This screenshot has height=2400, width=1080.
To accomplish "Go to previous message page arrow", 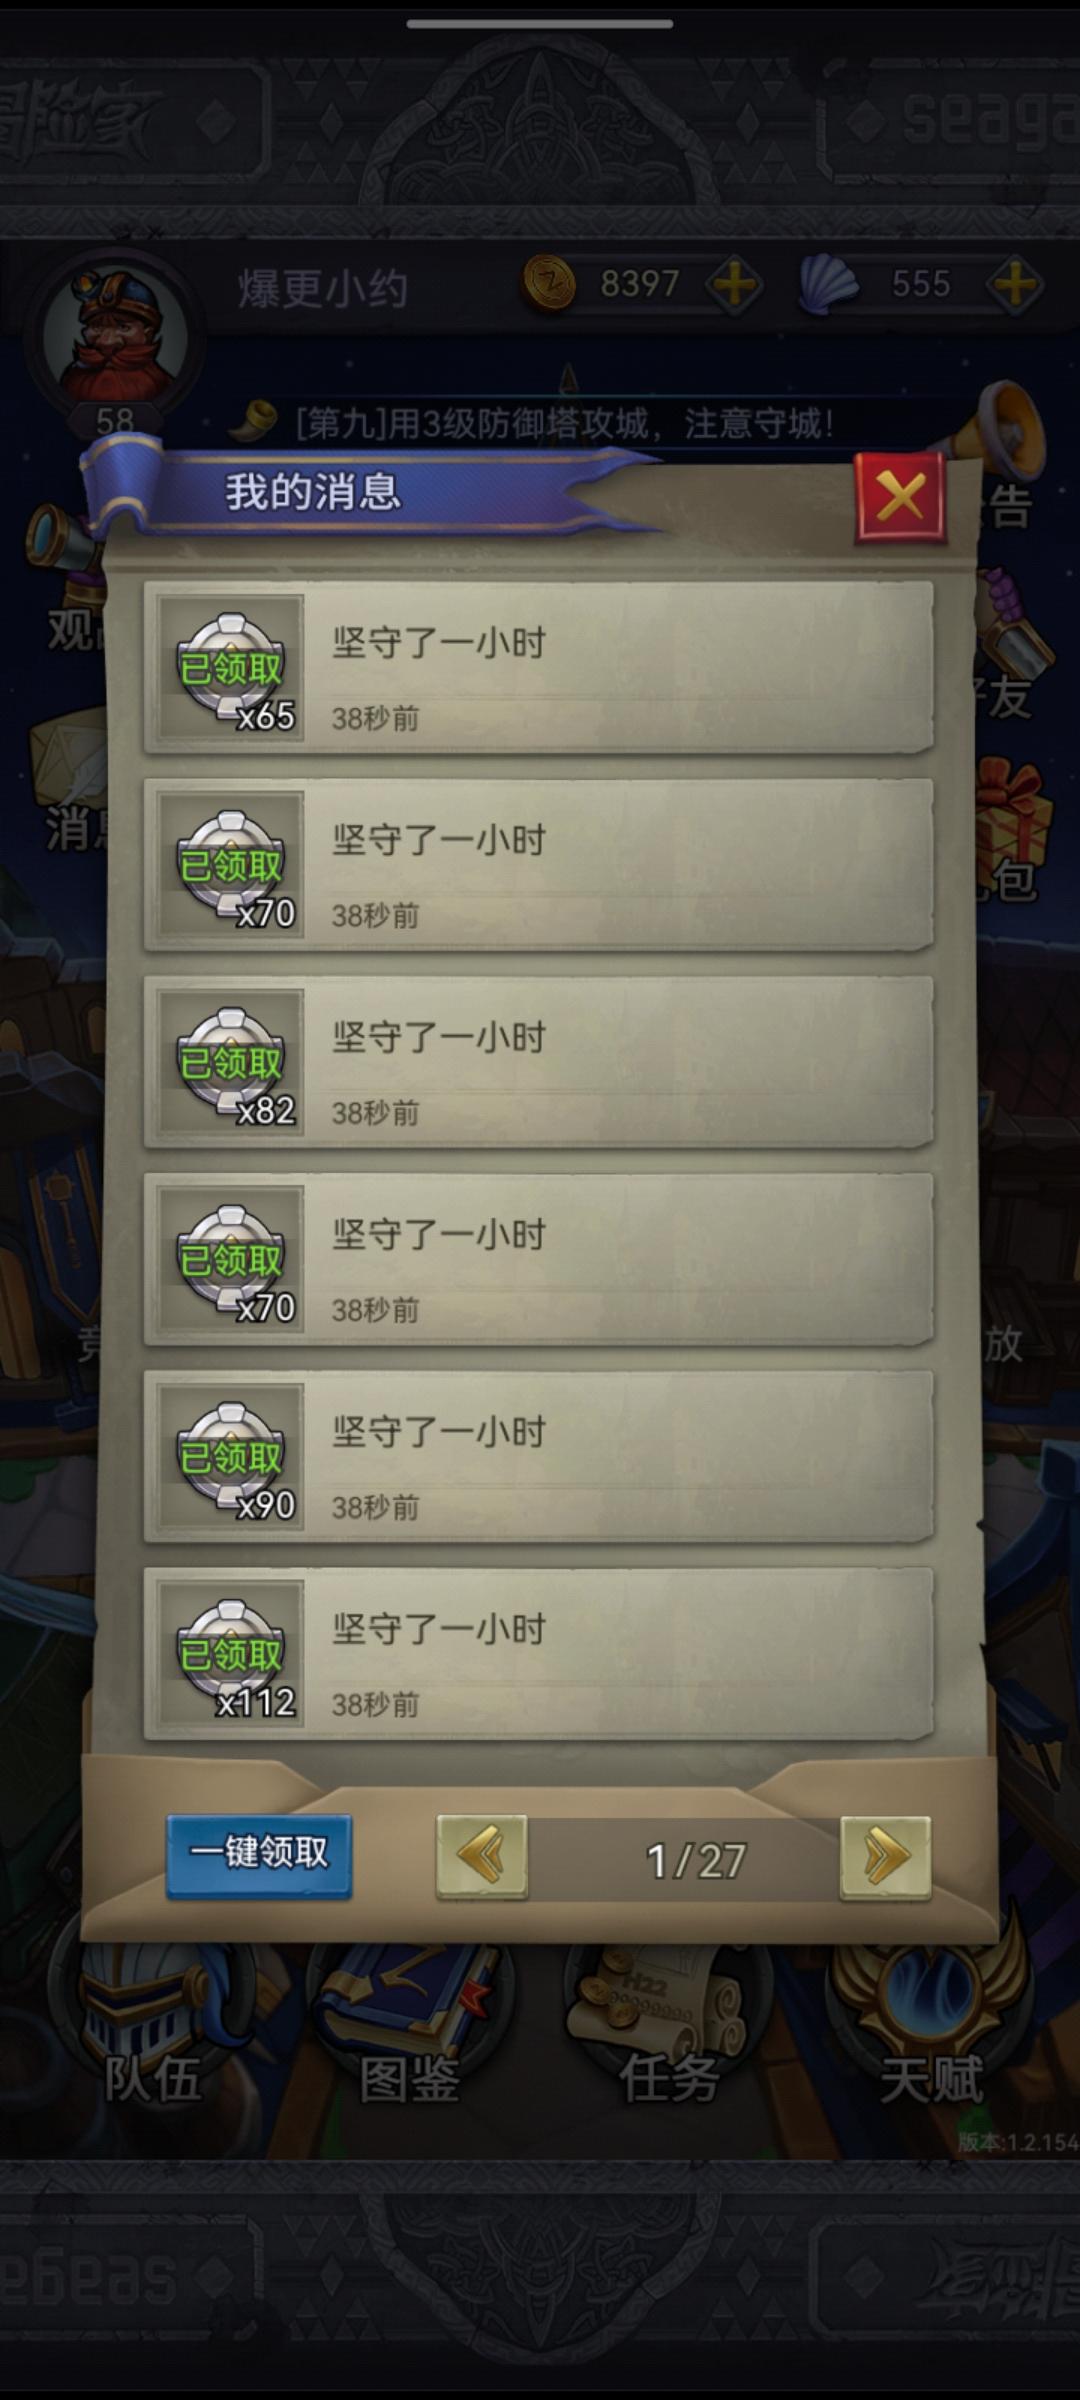I will coord(482,1856).
